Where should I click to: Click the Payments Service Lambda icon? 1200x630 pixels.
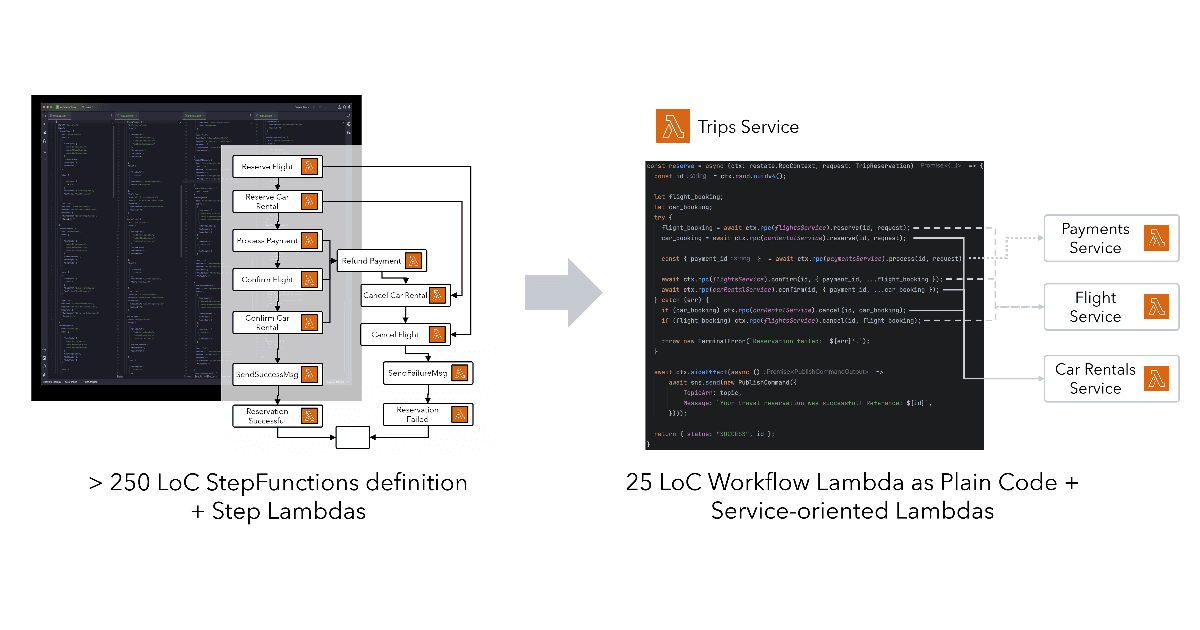[1157, 238]
